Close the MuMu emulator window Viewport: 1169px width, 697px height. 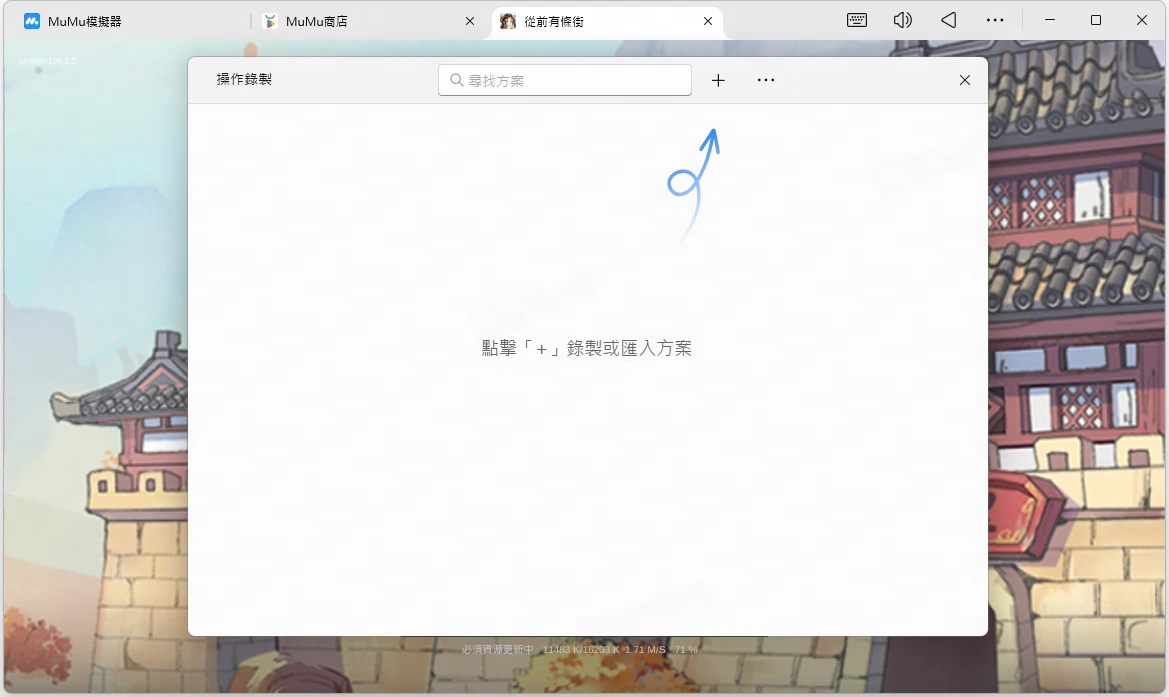click(x=1141, y=20)
